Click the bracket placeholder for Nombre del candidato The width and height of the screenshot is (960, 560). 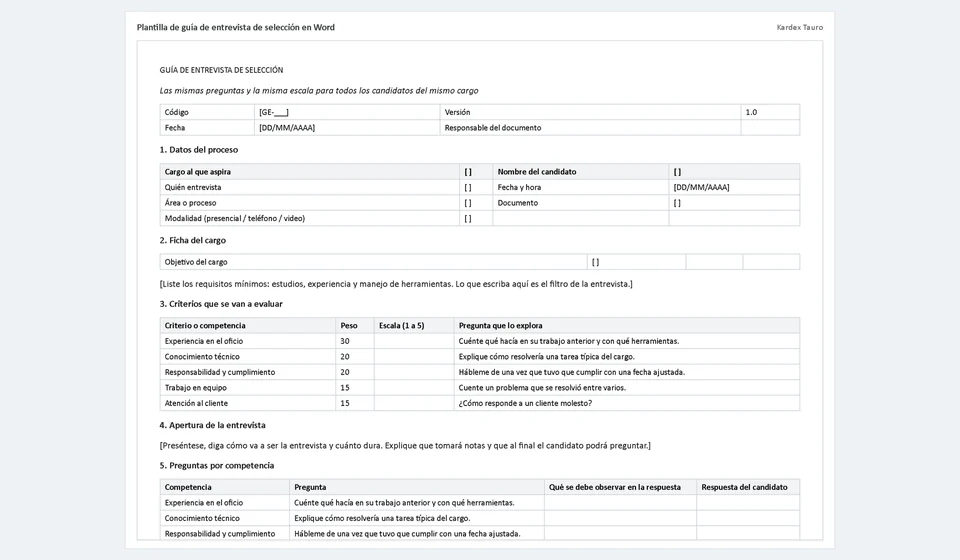point(677,172)
